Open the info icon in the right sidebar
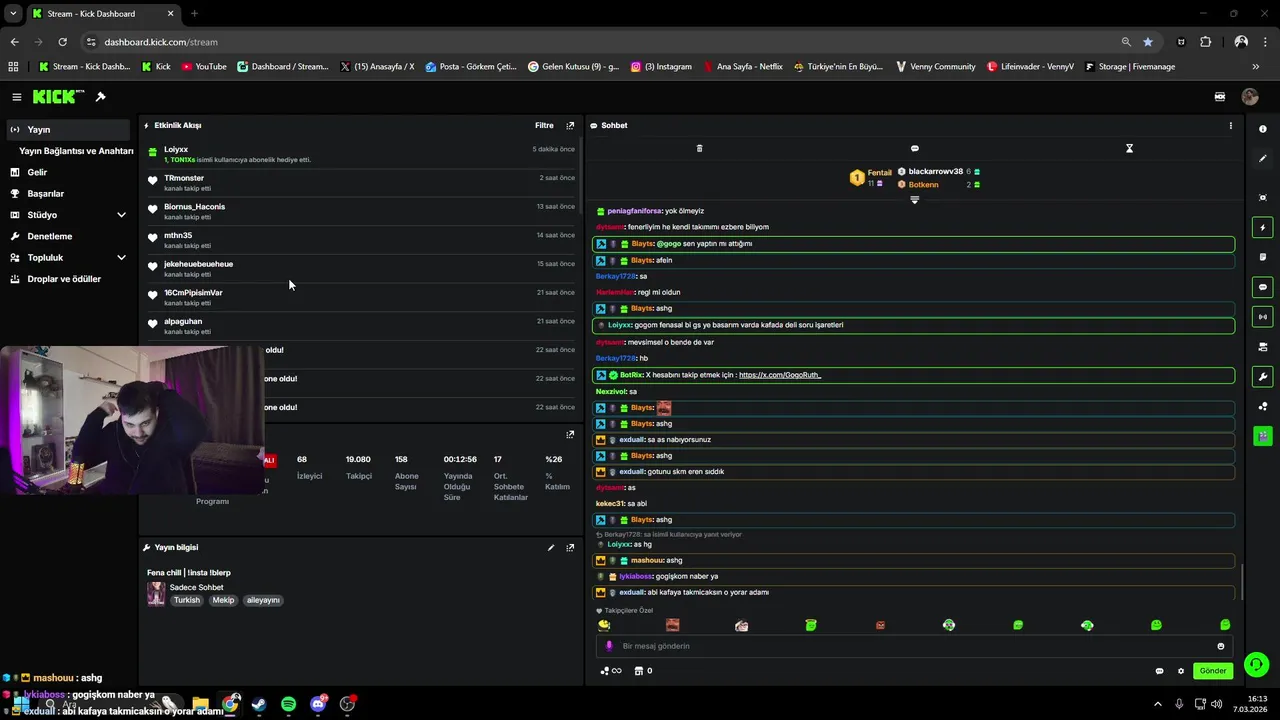The width and height of the screenshot is (1280, 720). pyautogui.click(x=1263, y=129)
